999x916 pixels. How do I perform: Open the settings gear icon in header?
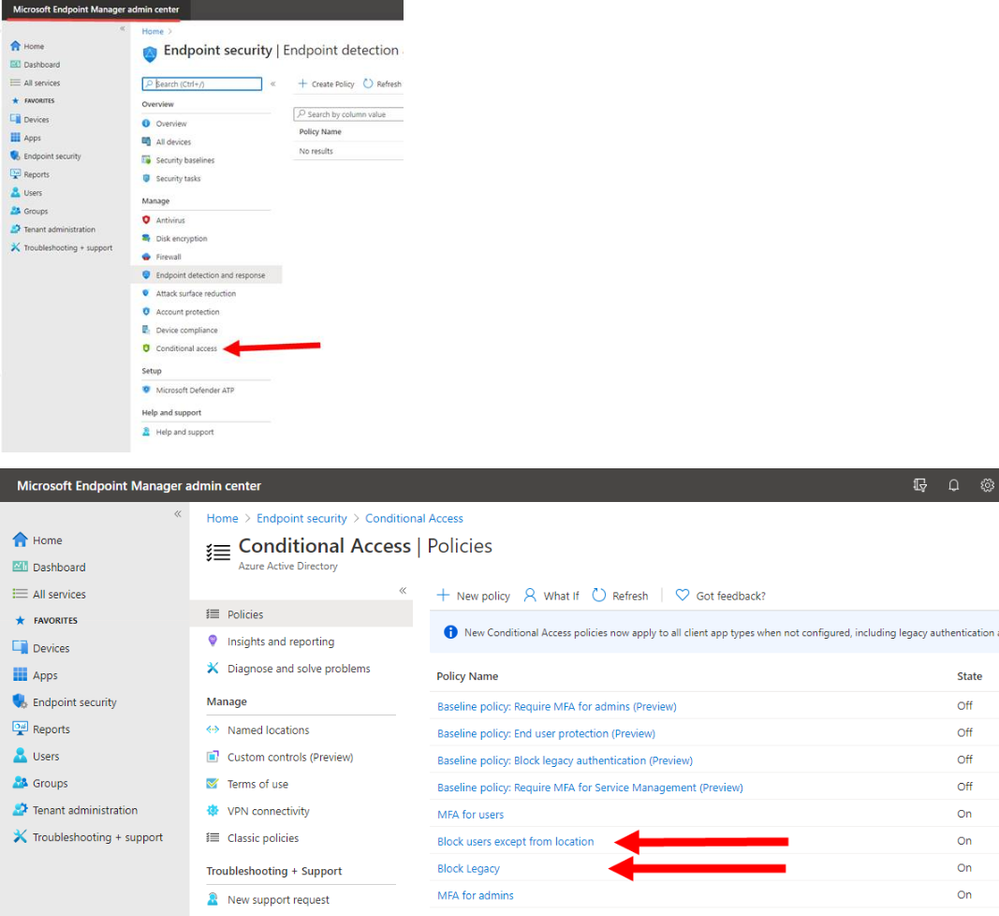coord(987,485)
